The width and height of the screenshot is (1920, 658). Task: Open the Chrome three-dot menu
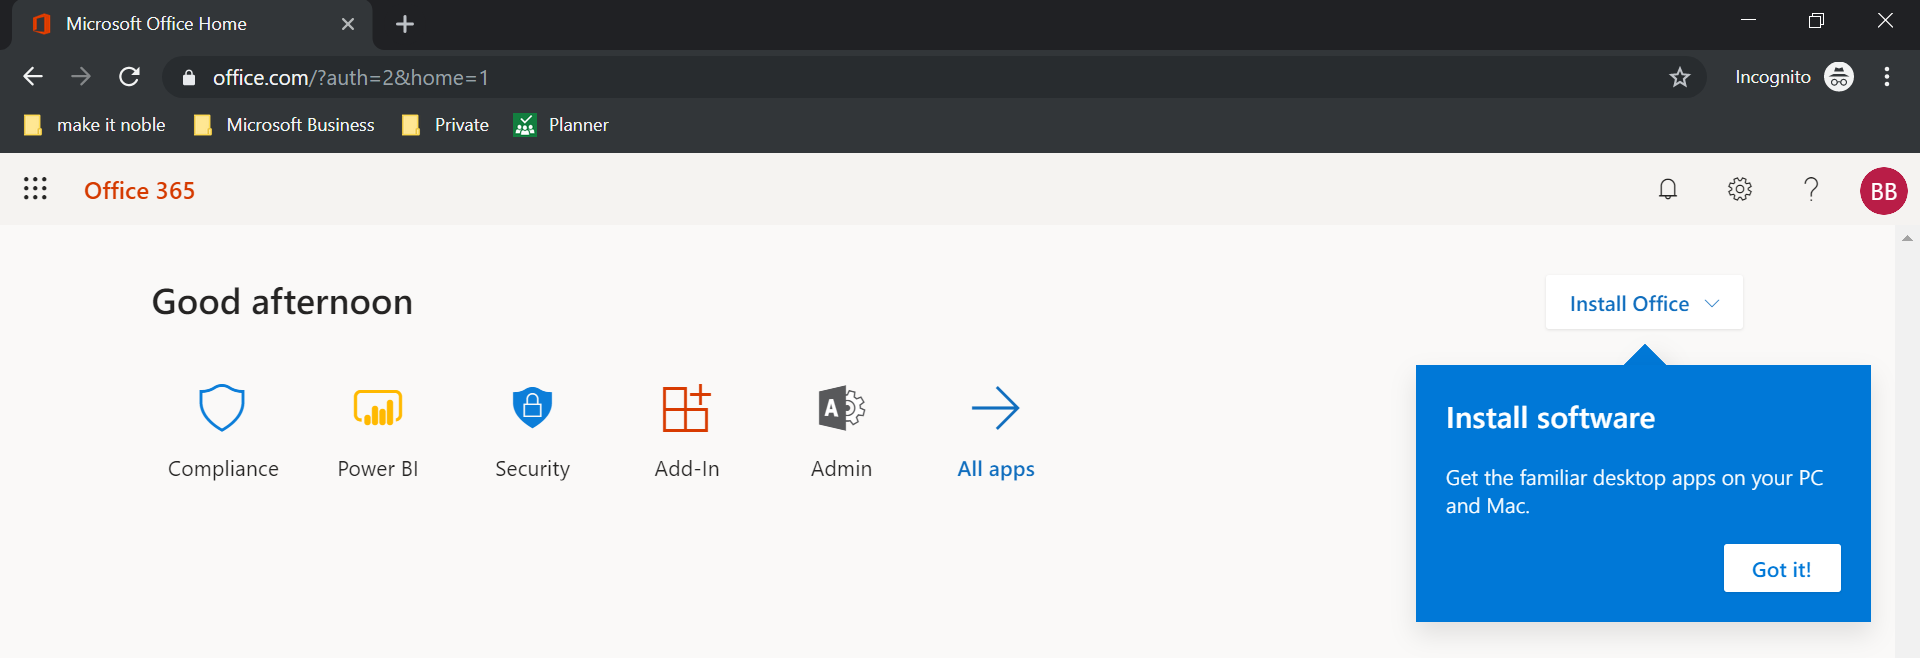(x=1887, y=77)
